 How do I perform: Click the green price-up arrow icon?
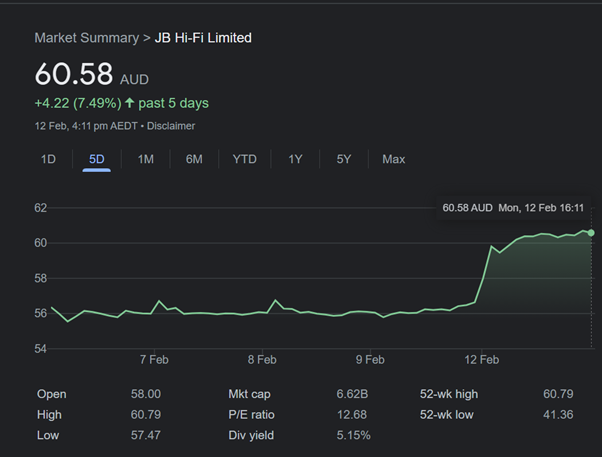pos(129,103)
